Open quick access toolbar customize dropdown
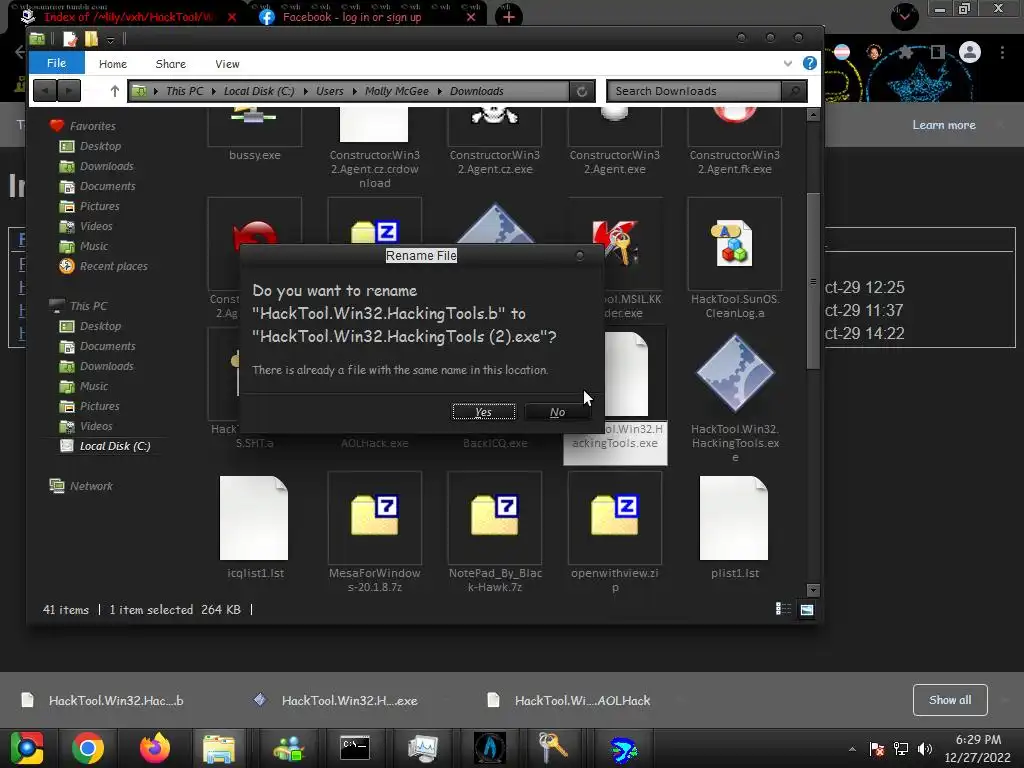Screen dimensions: 1024x768 tap(110, 40)
